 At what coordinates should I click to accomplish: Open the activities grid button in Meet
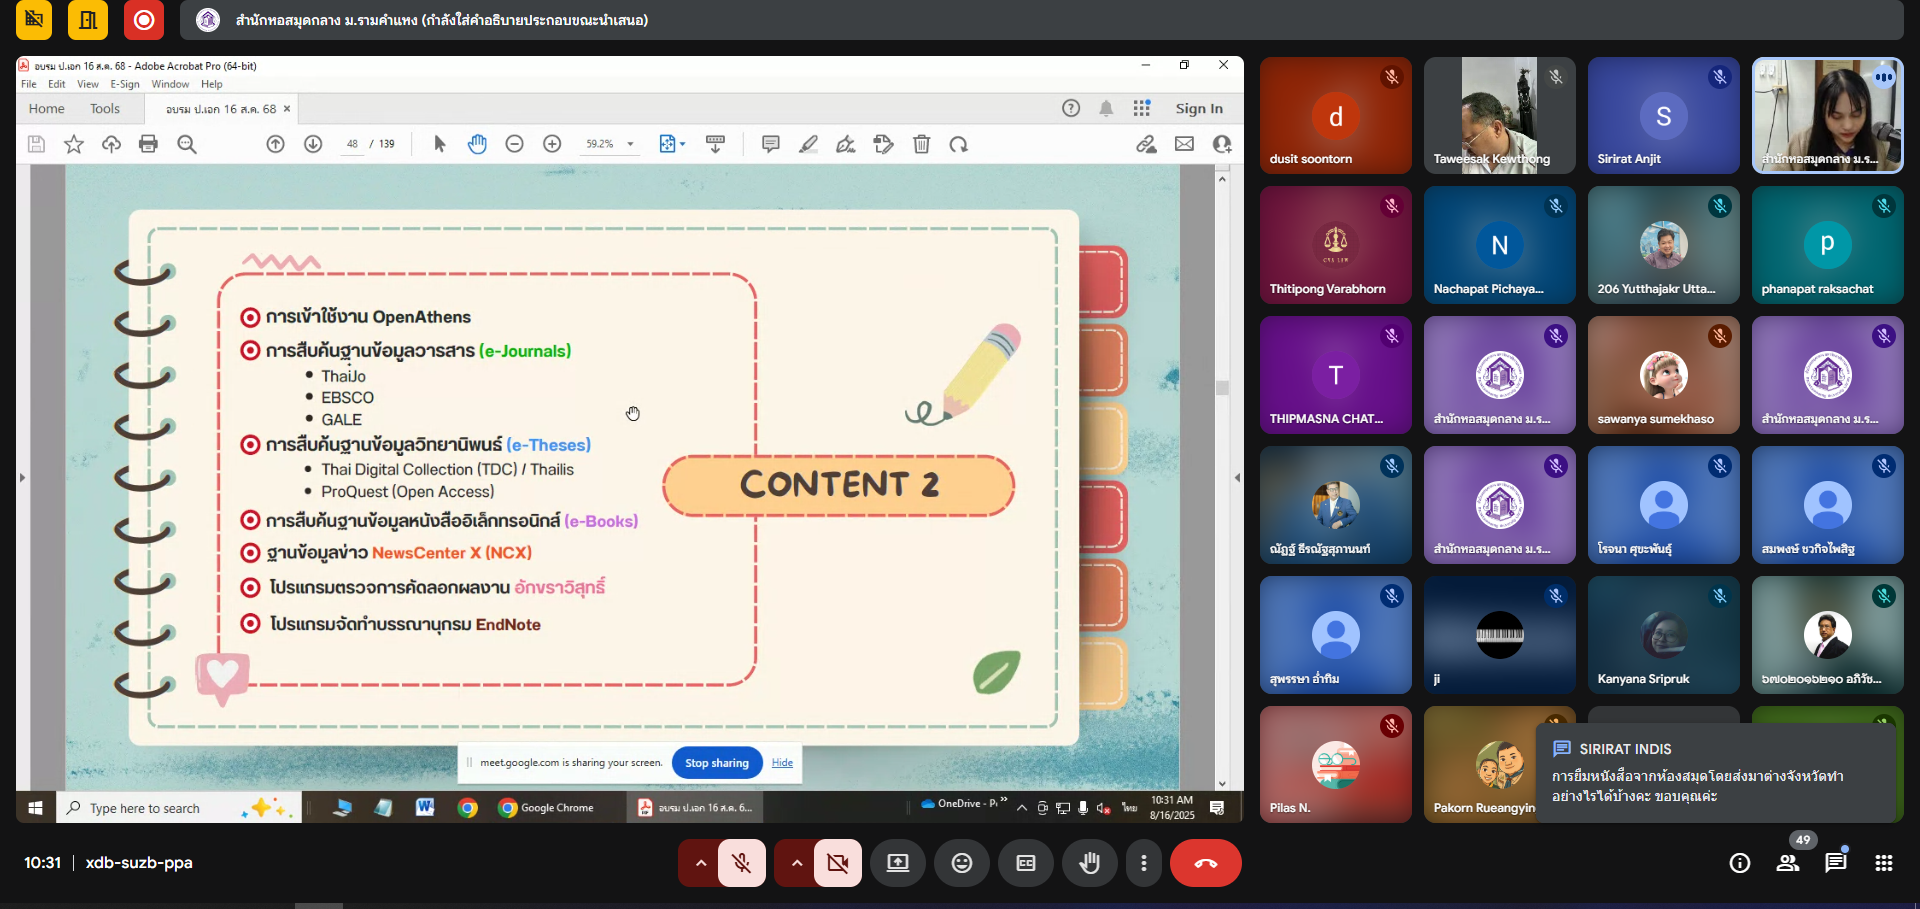pos(1884,863)
